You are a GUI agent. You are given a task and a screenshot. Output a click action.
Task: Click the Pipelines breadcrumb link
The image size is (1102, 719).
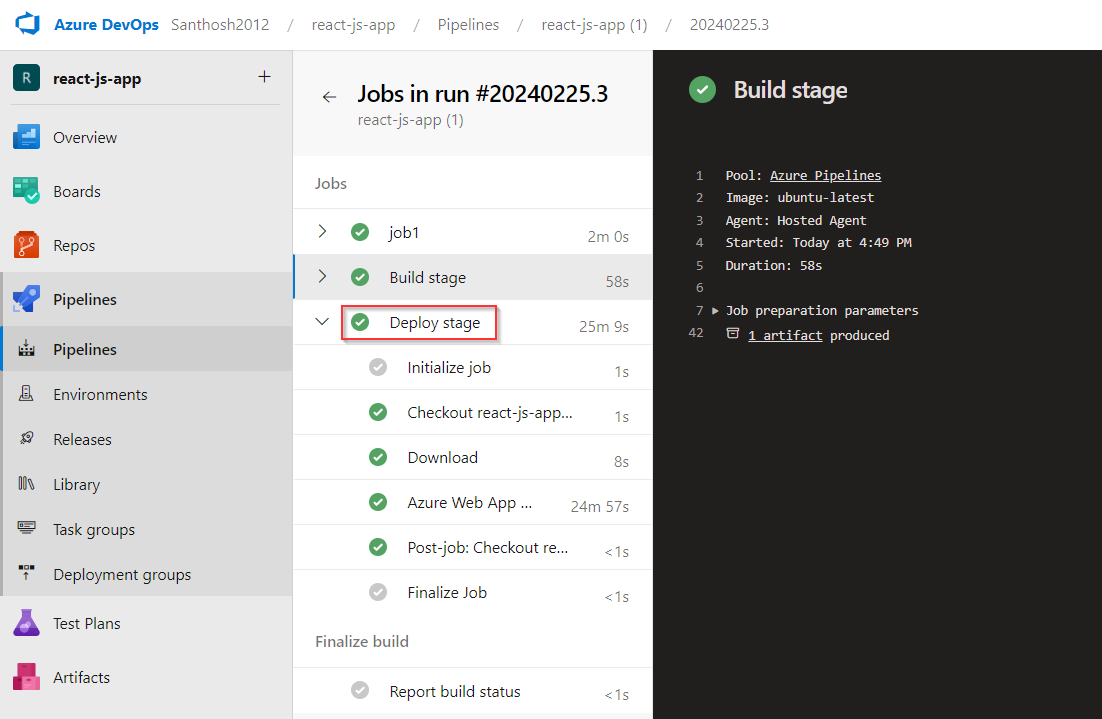[x=468, y=25]
